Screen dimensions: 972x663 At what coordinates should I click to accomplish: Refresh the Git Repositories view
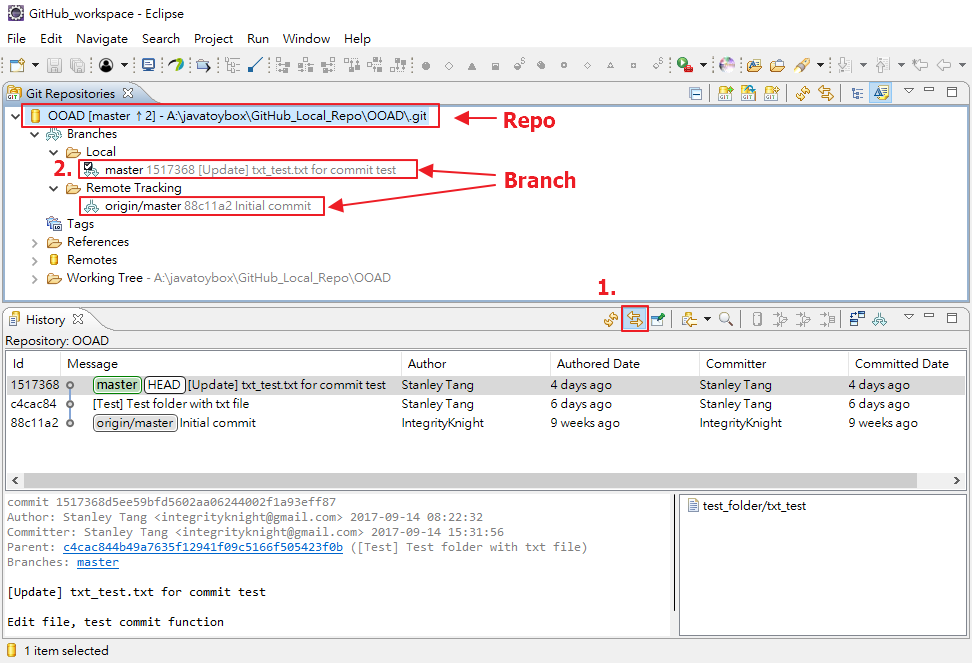pyautogui.click(x=803, y=92)
